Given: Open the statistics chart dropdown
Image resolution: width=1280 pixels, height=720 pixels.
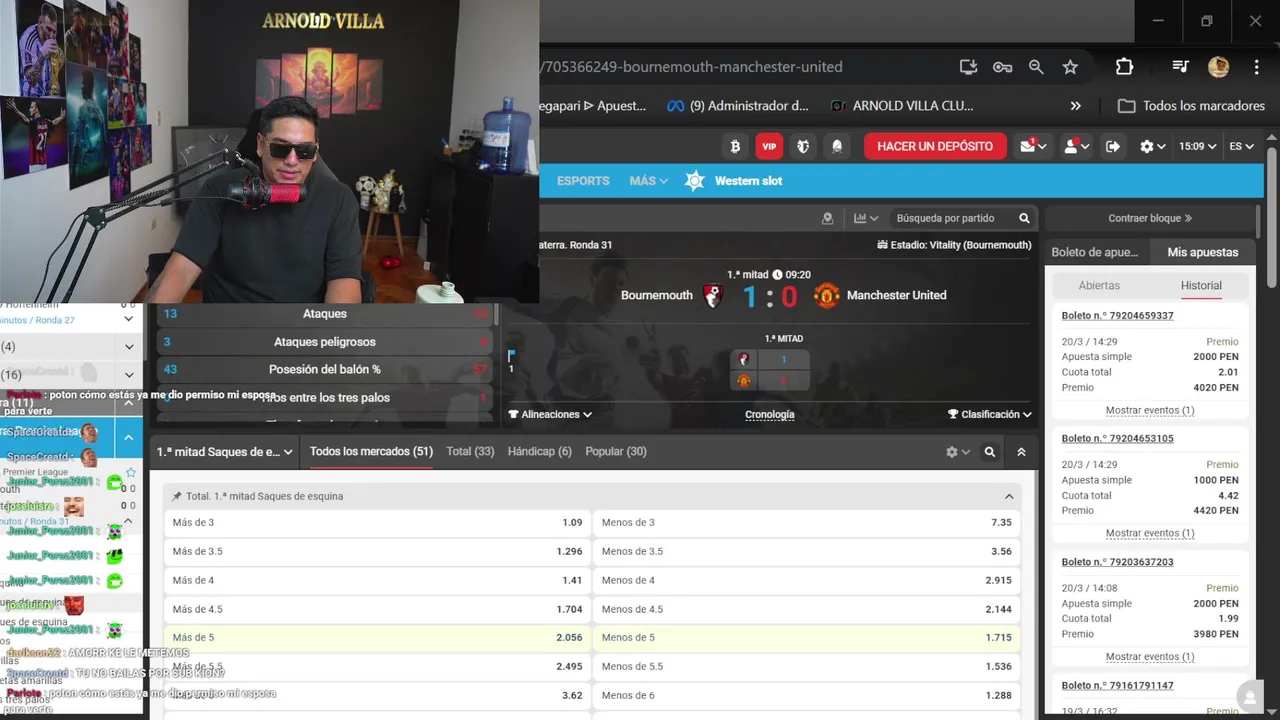Looking at the screenshot, I should [x=866, y=218].
